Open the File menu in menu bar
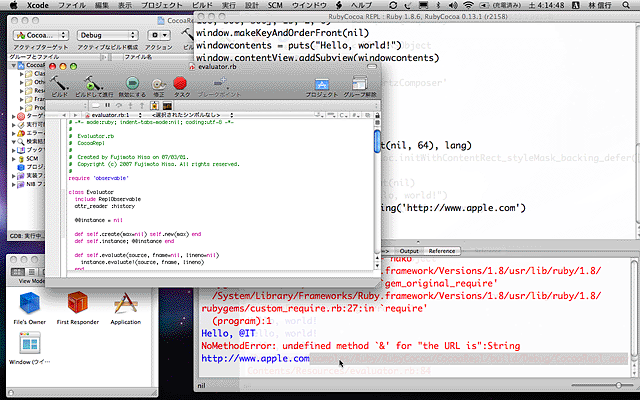The height and width of the screenshot is (400, 640). point(72,5)
